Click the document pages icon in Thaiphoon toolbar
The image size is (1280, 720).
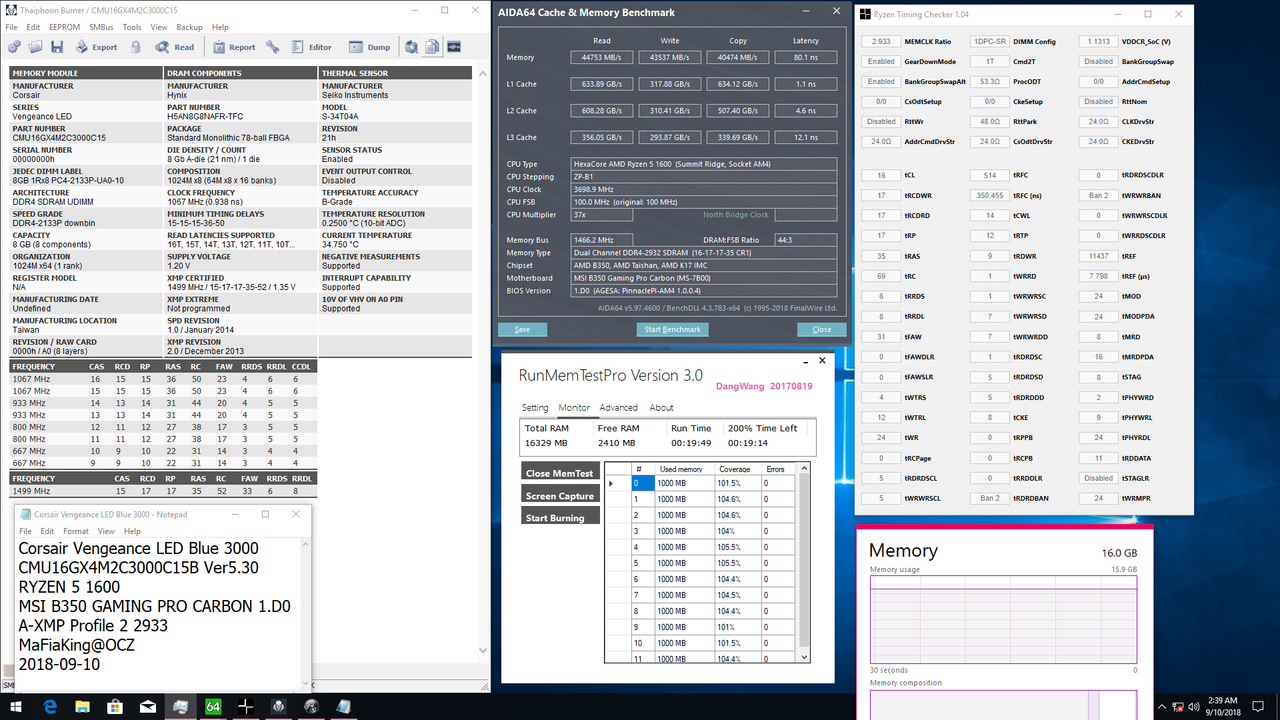point(432,47)
